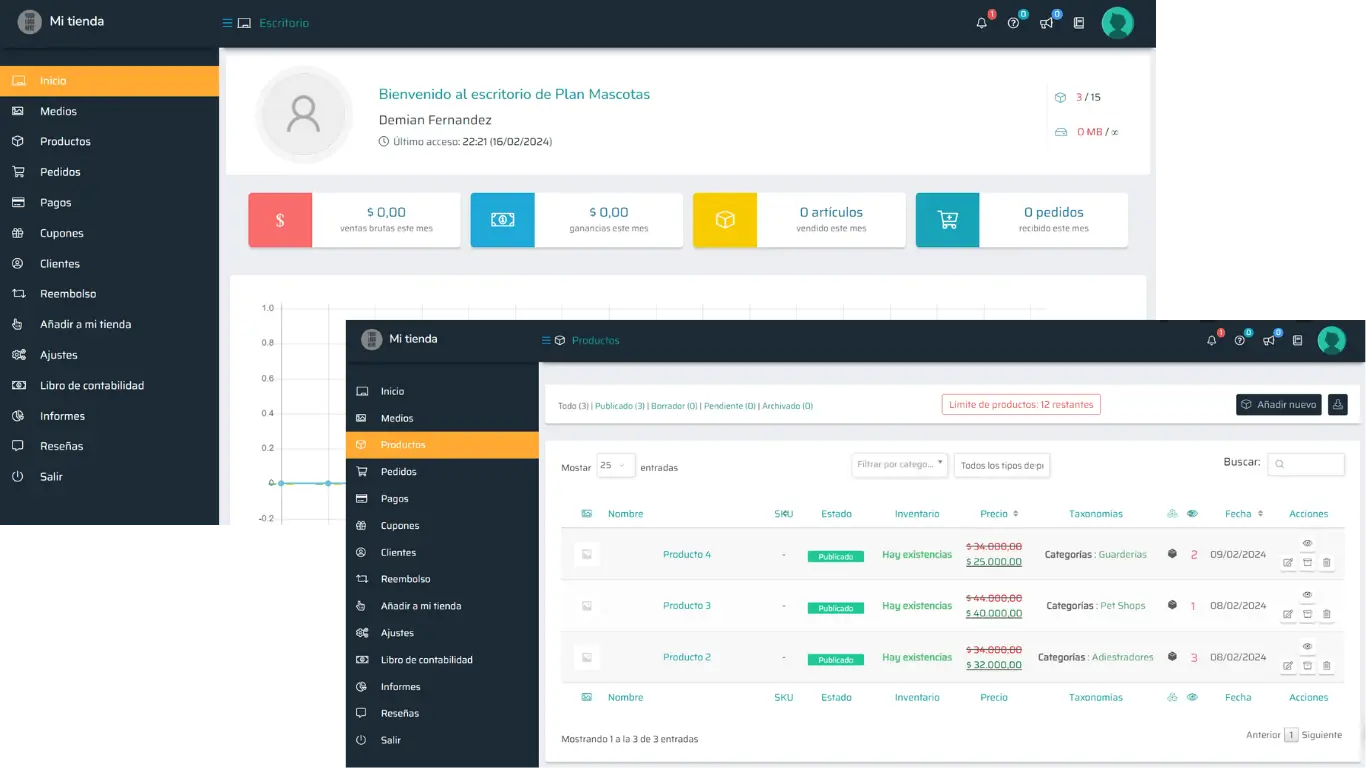The width and height of the screenshot is (1366, 768).
Task: Sort by Fecha column header
Action: point(1244,514)
